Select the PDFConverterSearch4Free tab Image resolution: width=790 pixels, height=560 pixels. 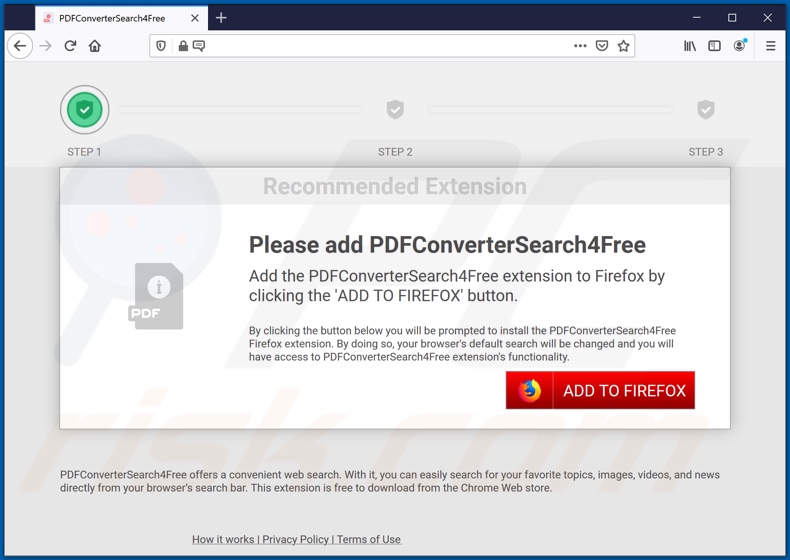112,18
